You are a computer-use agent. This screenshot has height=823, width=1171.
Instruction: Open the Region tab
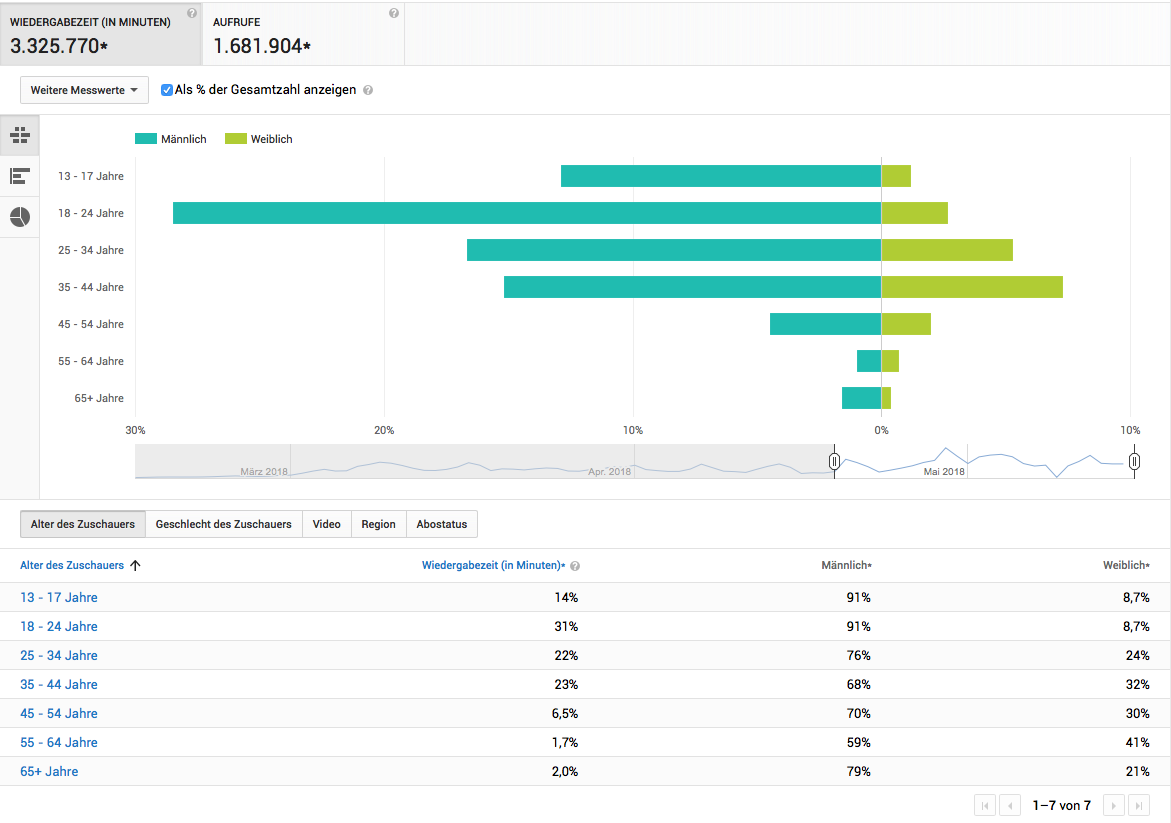378,524
